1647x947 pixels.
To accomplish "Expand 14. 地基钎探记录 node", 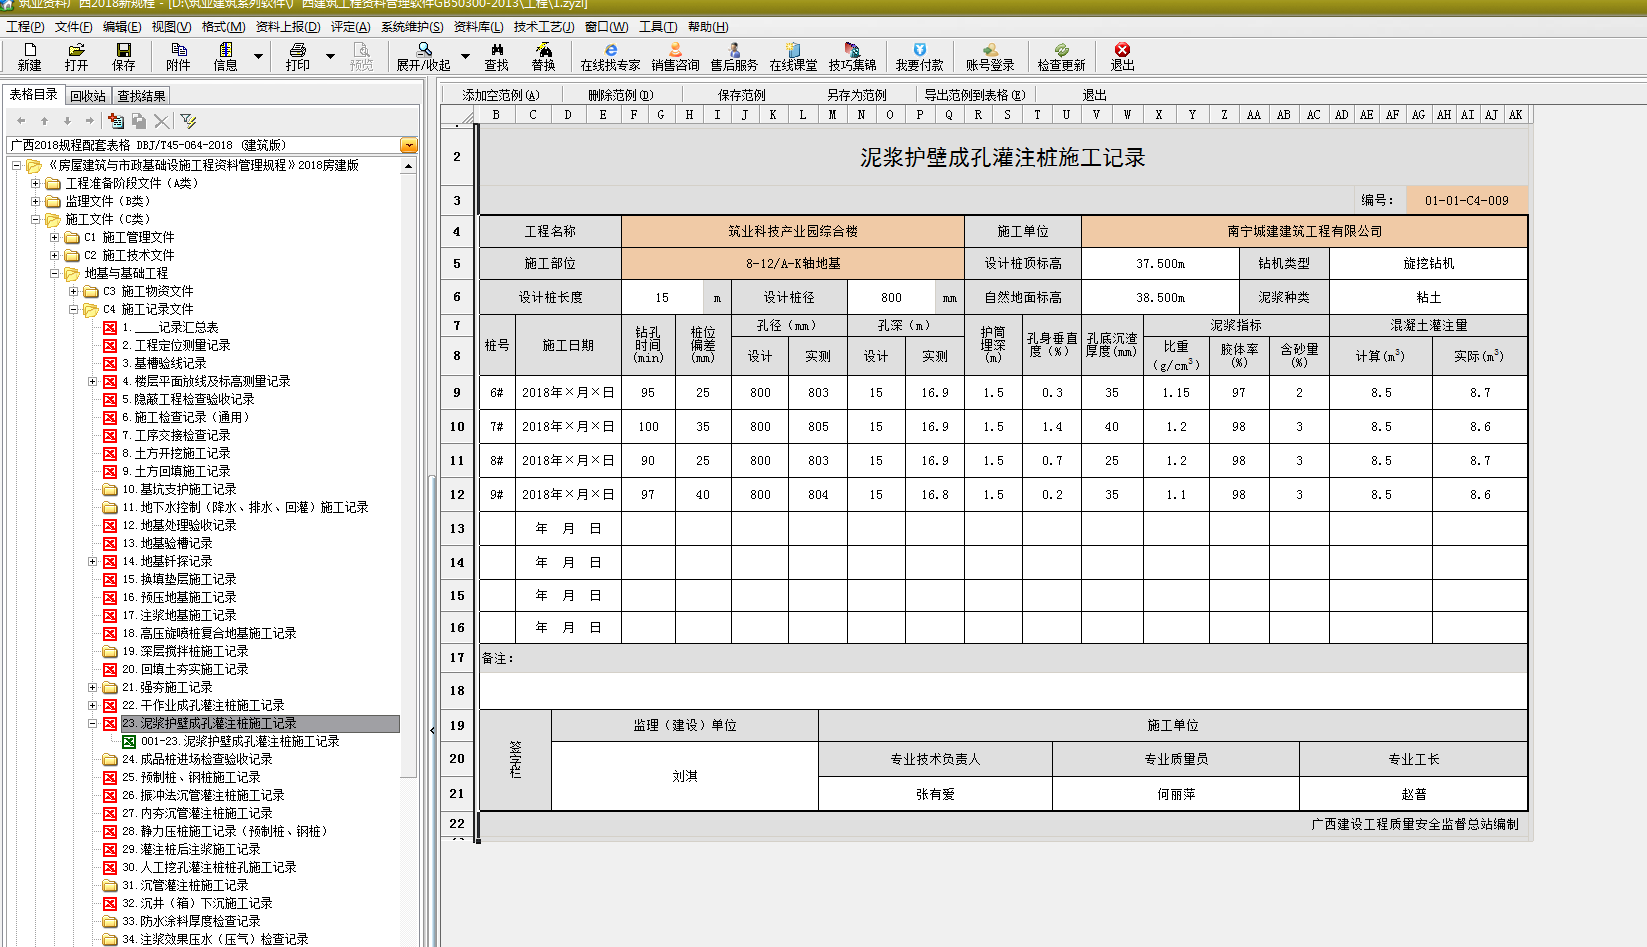I will (x=93, y=561).
